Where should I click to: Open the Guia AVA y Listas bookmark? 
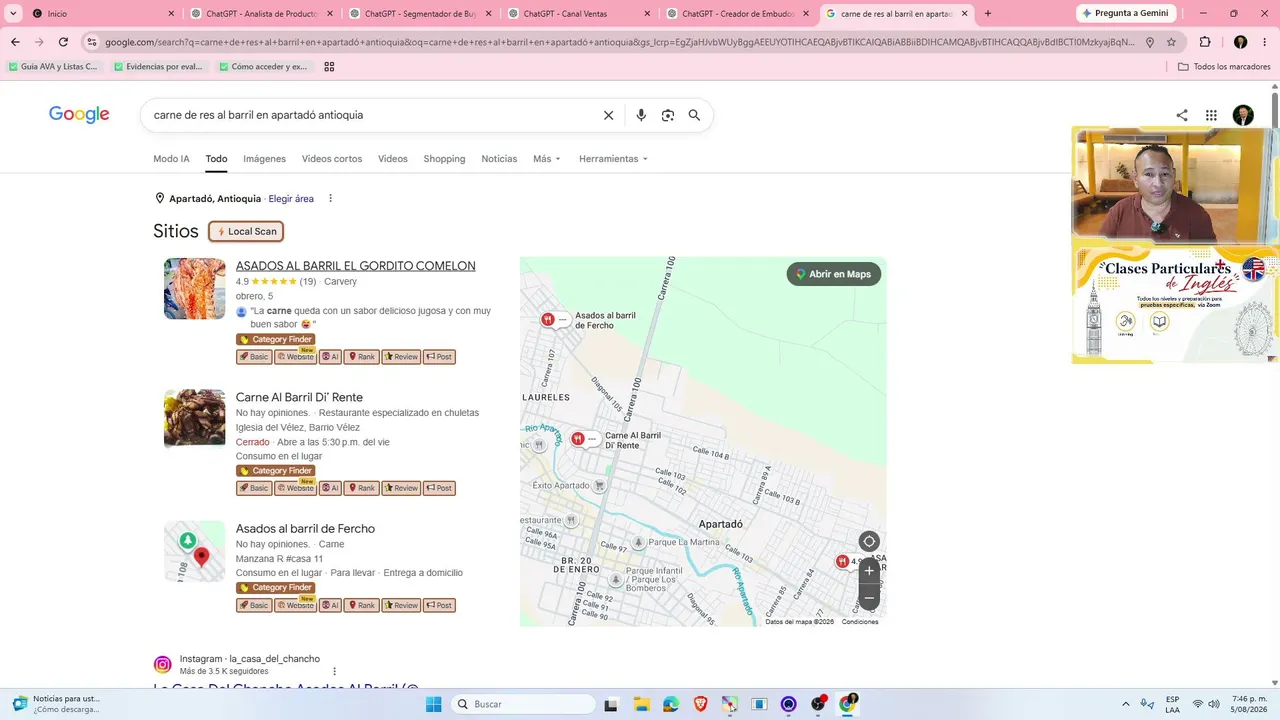54,67
